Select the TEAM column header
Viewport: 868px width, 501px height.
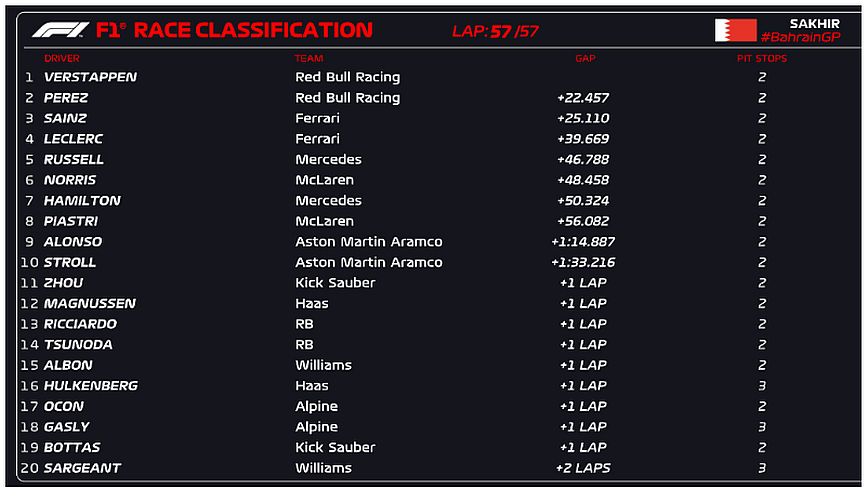tap(309, 59)
